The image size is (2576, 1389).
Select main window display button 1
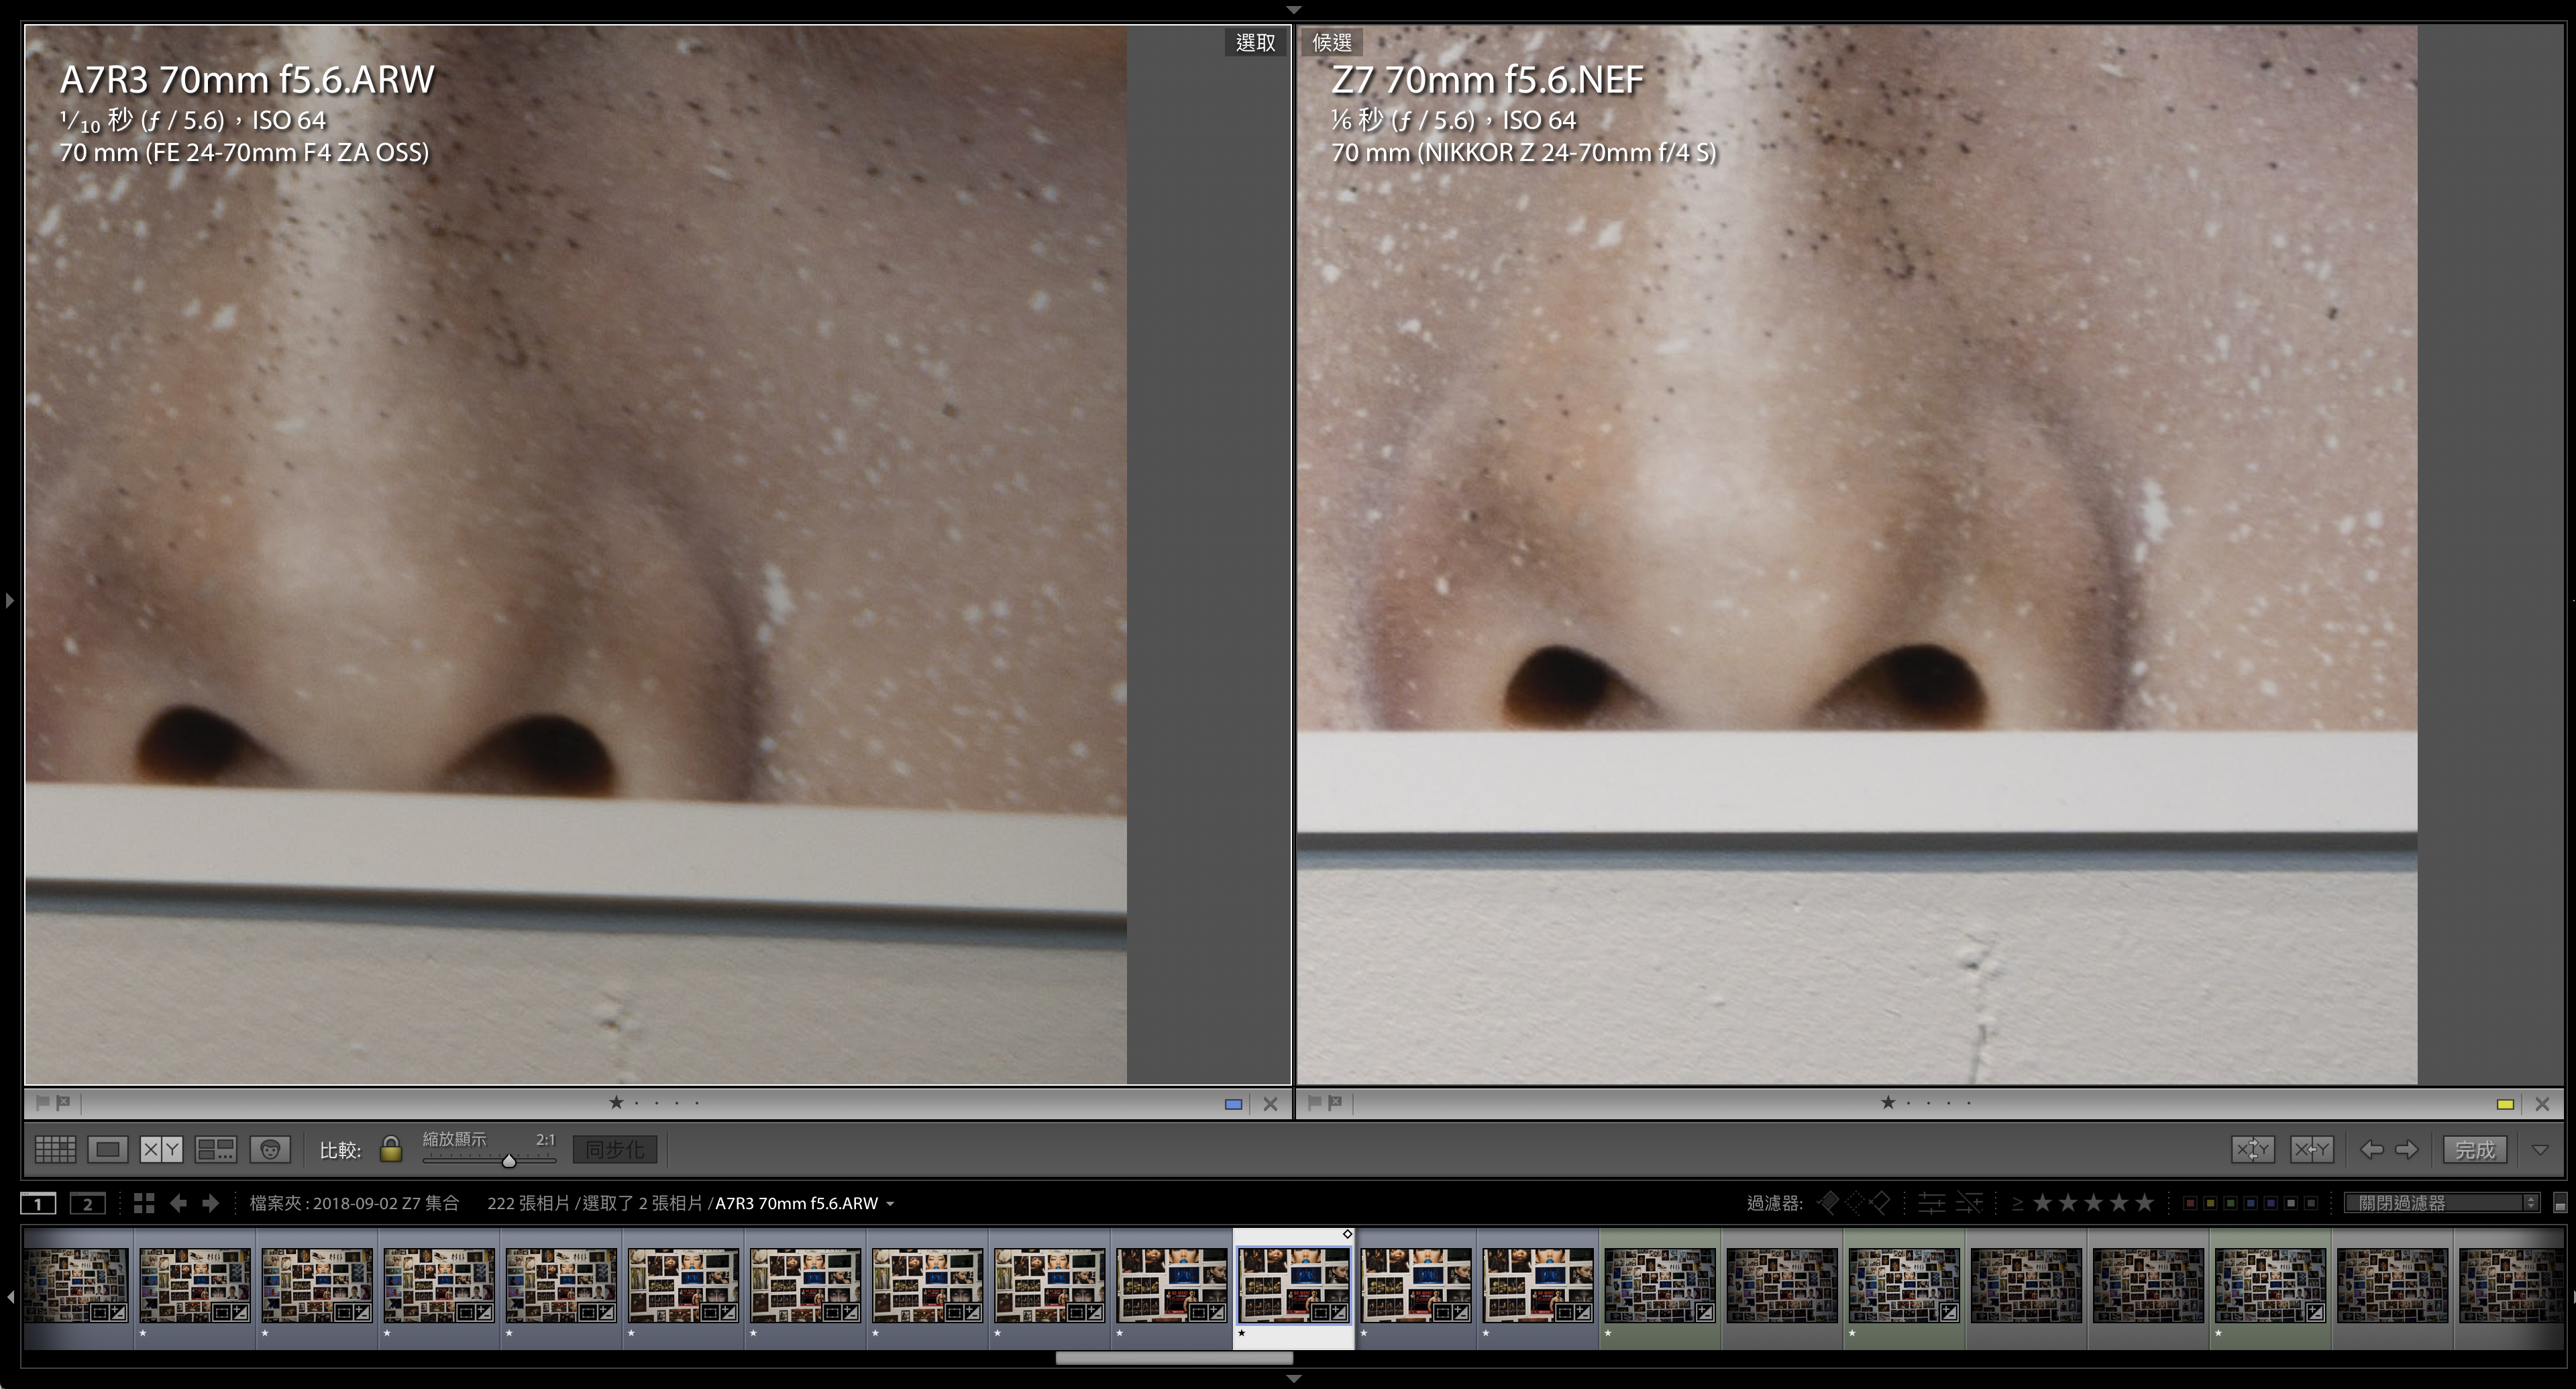pyautogui.click(x=38, y=1203)
